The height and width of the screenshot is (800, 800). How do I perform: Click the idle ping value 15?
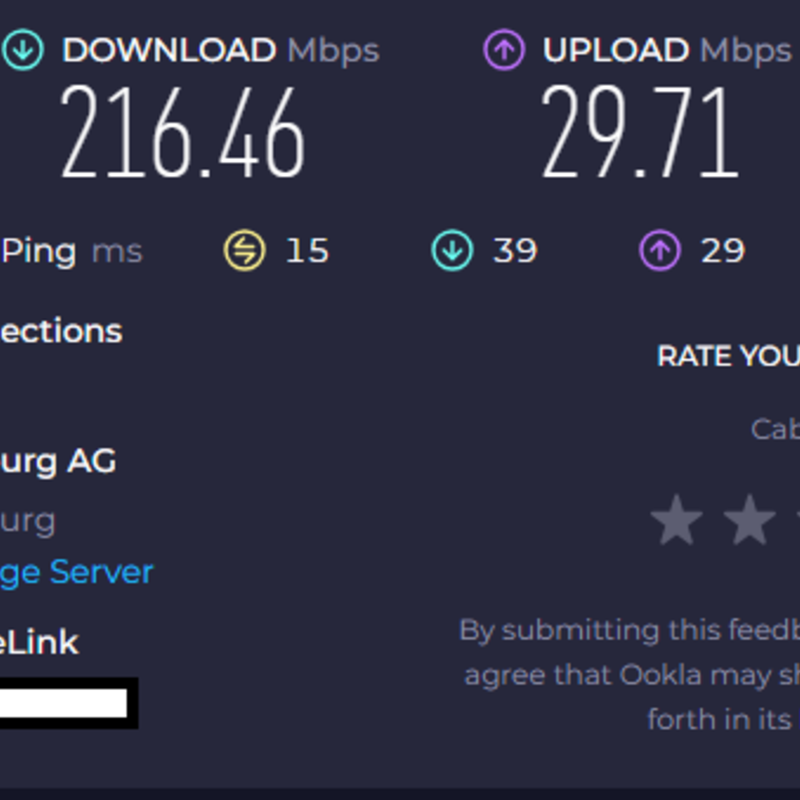tap(307, 251)
